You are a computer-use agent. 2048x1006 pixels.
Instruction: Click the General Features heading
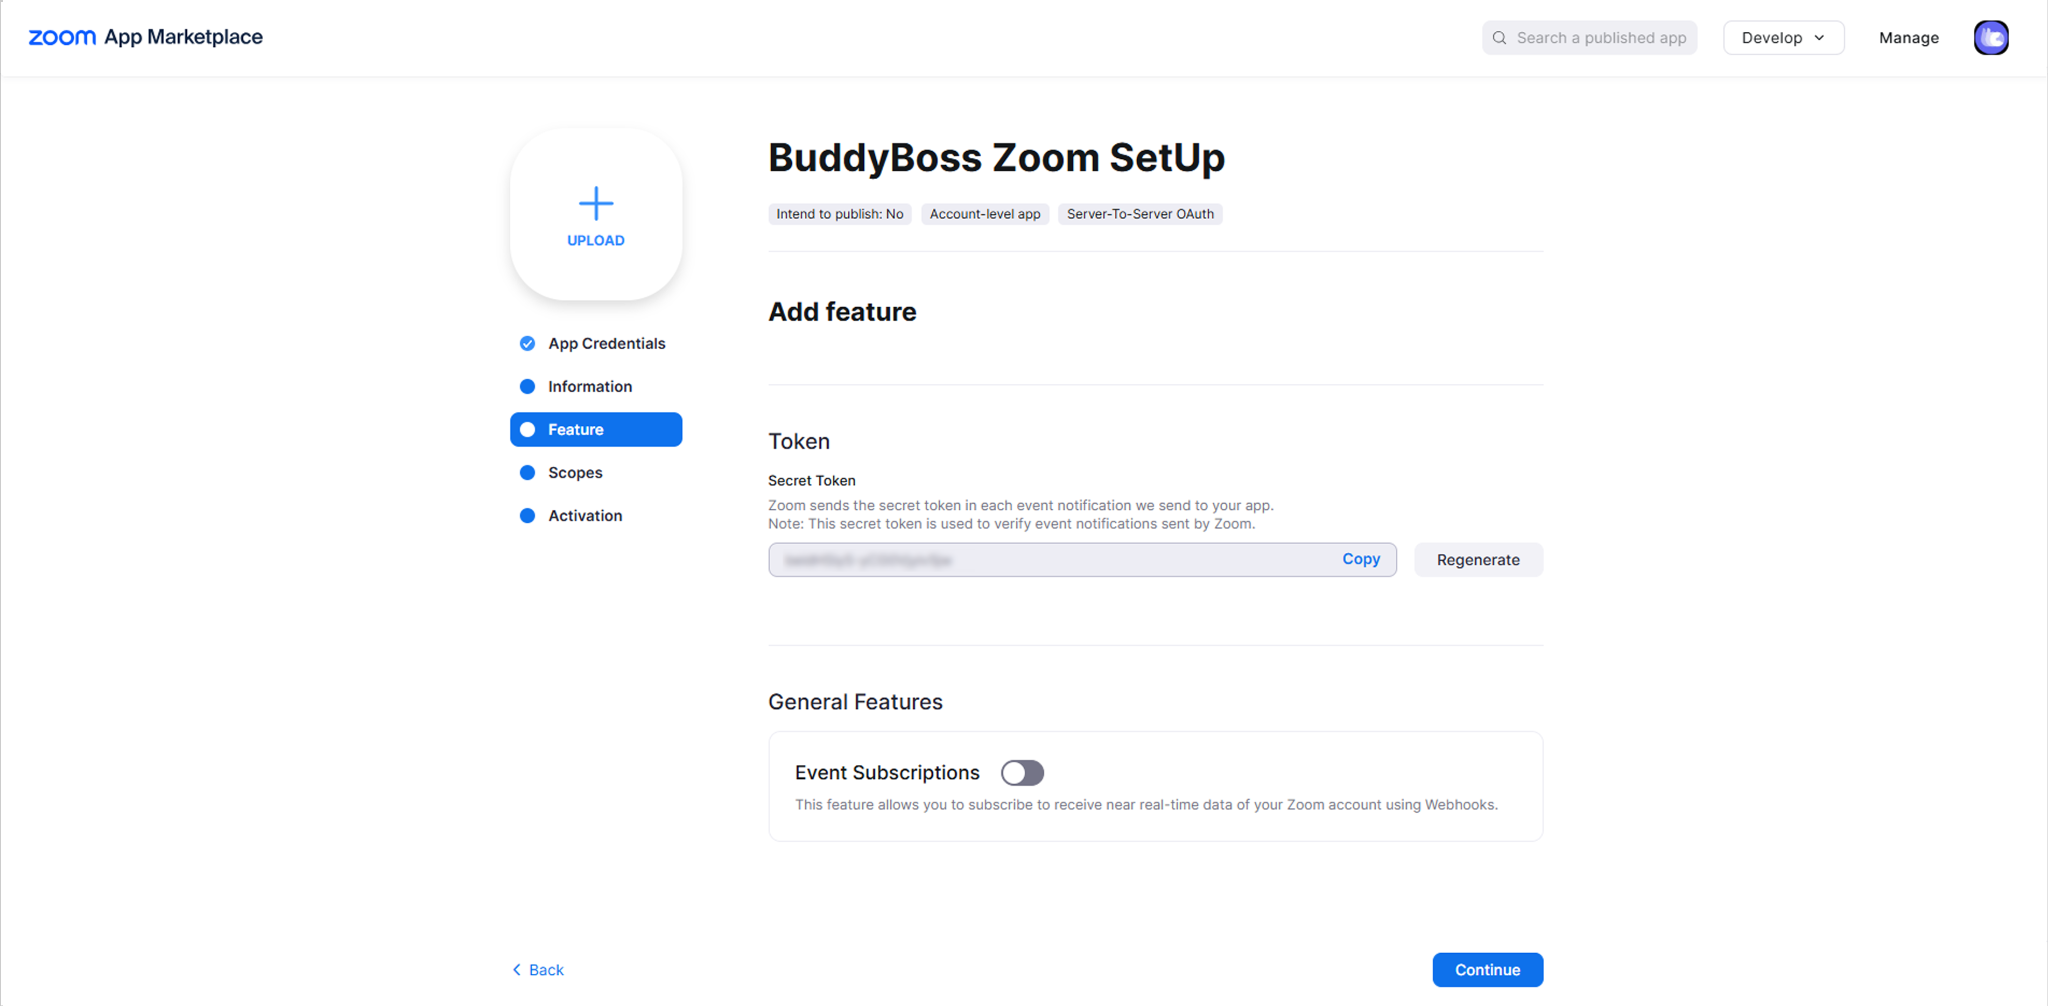pyautogui.click(x=855, y=702)
